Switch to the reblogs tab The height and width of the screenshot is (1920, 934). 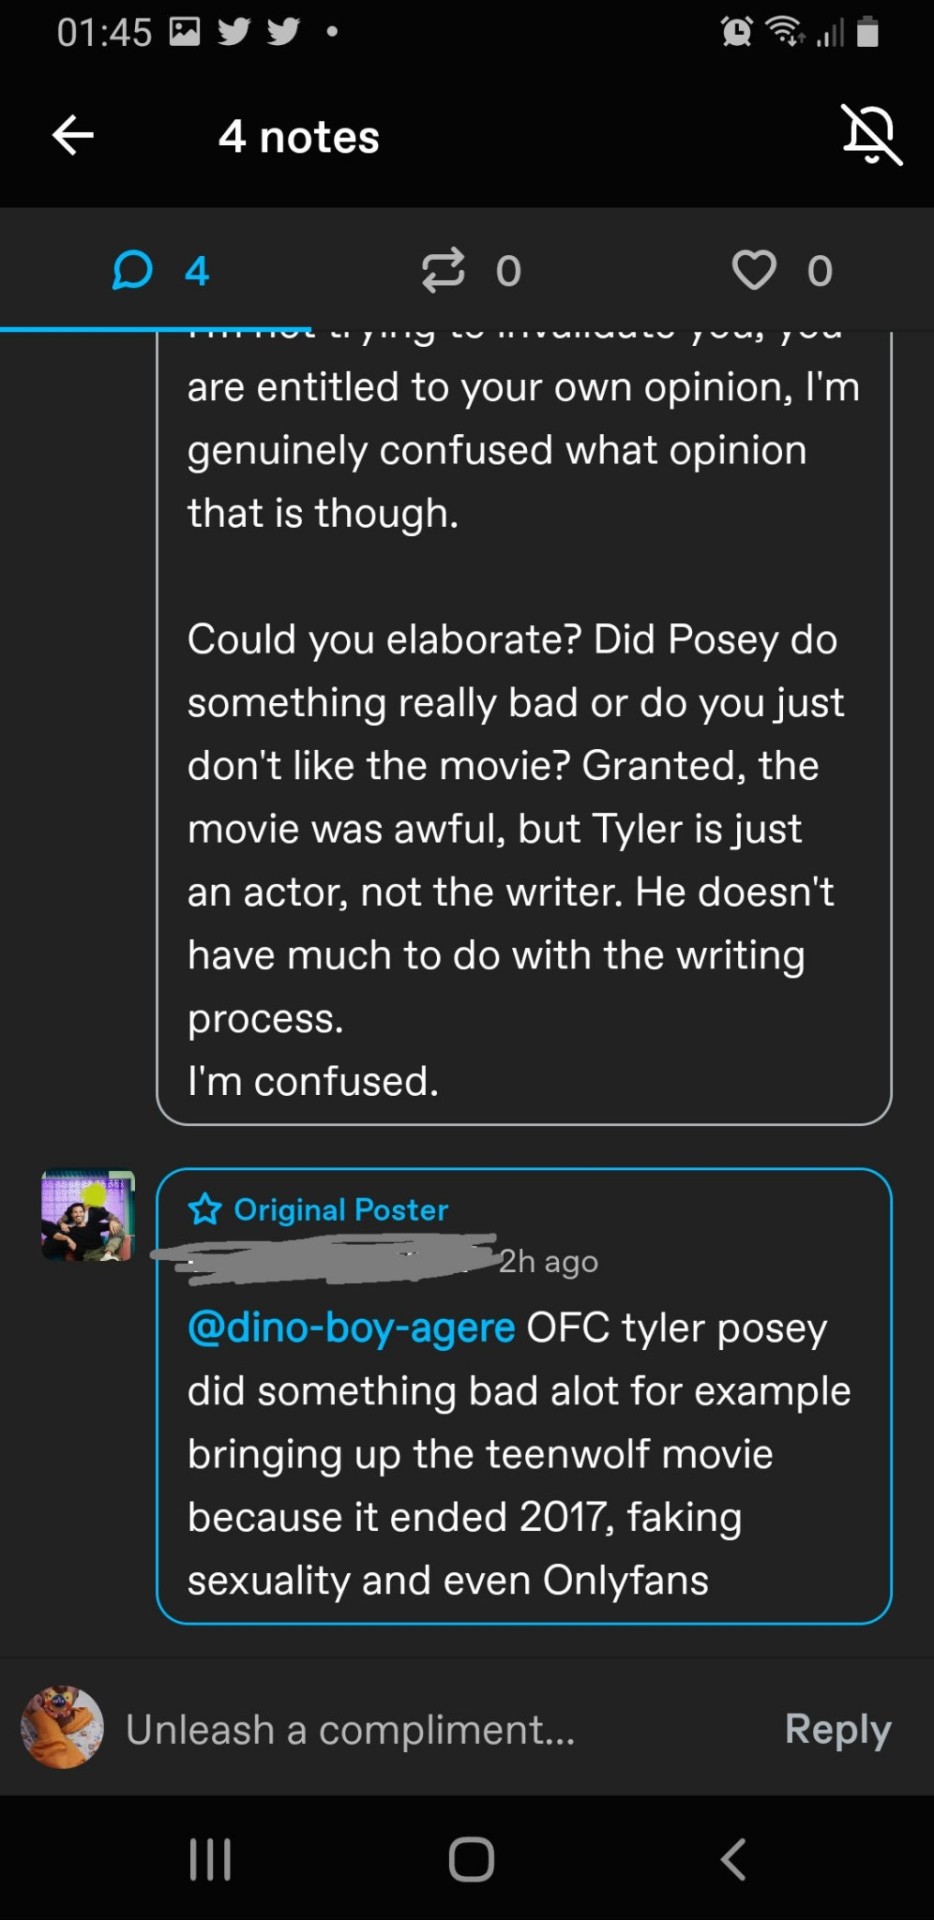pos(470,271)
